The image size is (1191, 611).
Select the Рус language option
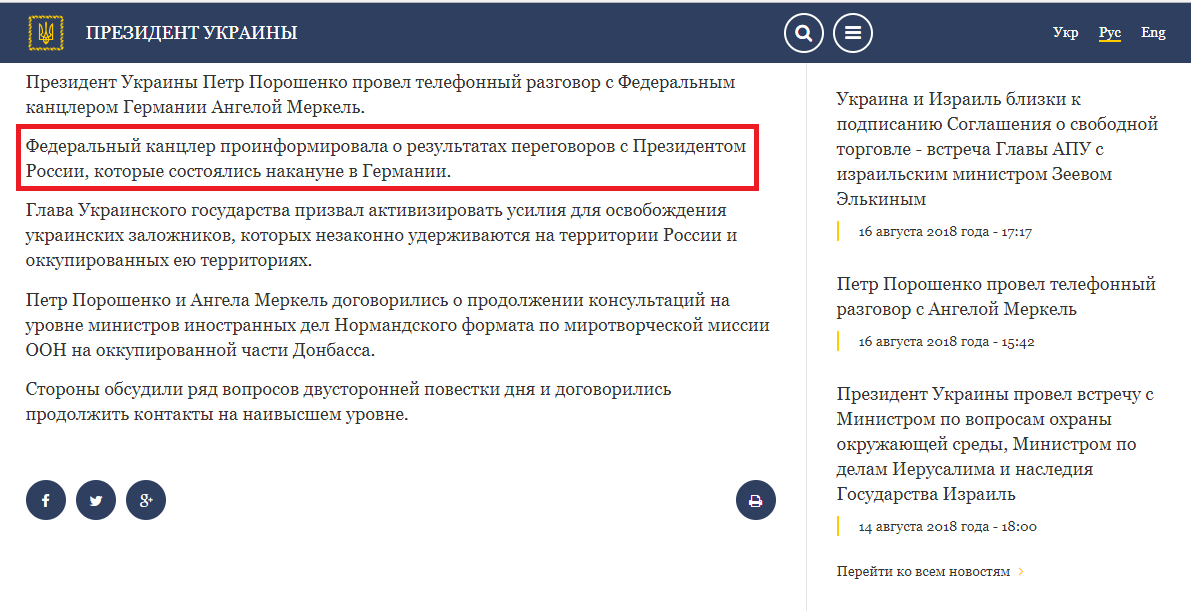[1110, 33]
